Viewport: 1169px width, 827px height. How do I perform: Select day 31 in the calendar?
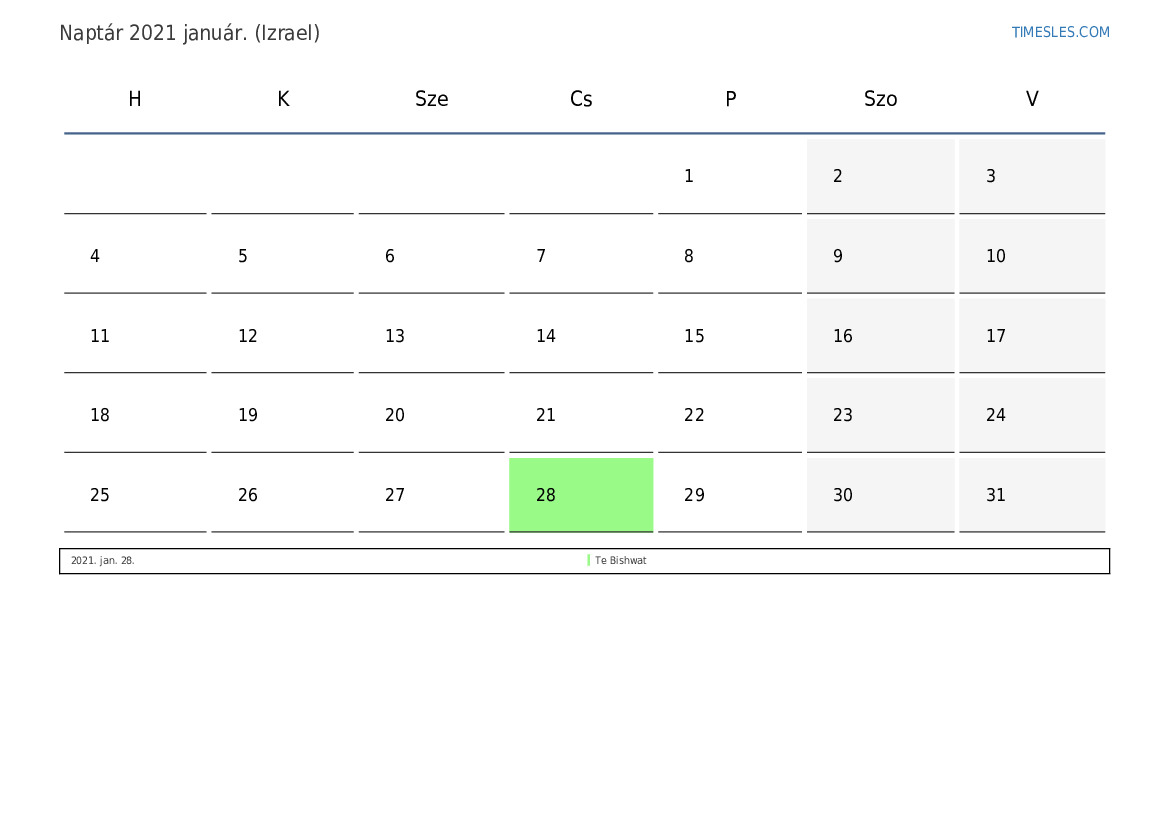1032,494
